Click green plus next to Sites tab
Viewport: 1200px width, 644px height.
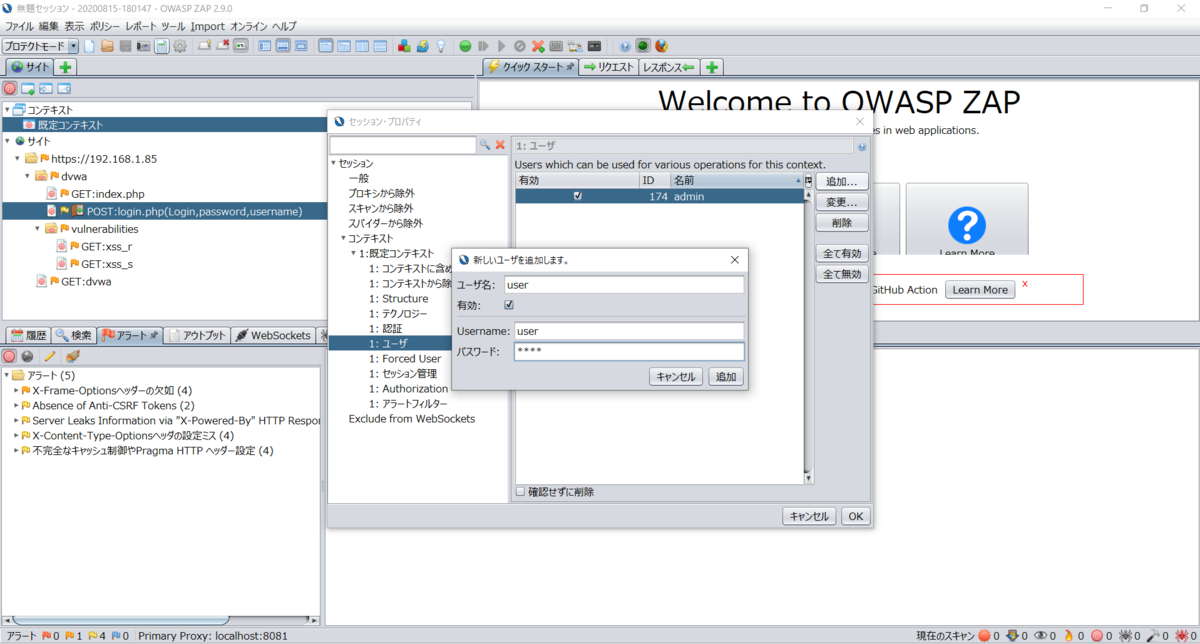[65, 67]
